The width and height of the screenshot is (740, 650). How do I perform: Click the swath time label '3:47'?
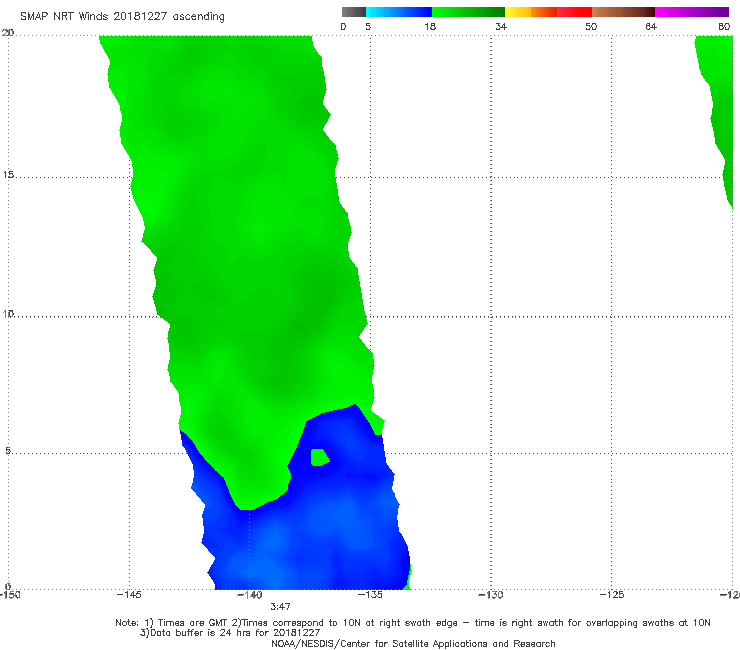(280, 607)
